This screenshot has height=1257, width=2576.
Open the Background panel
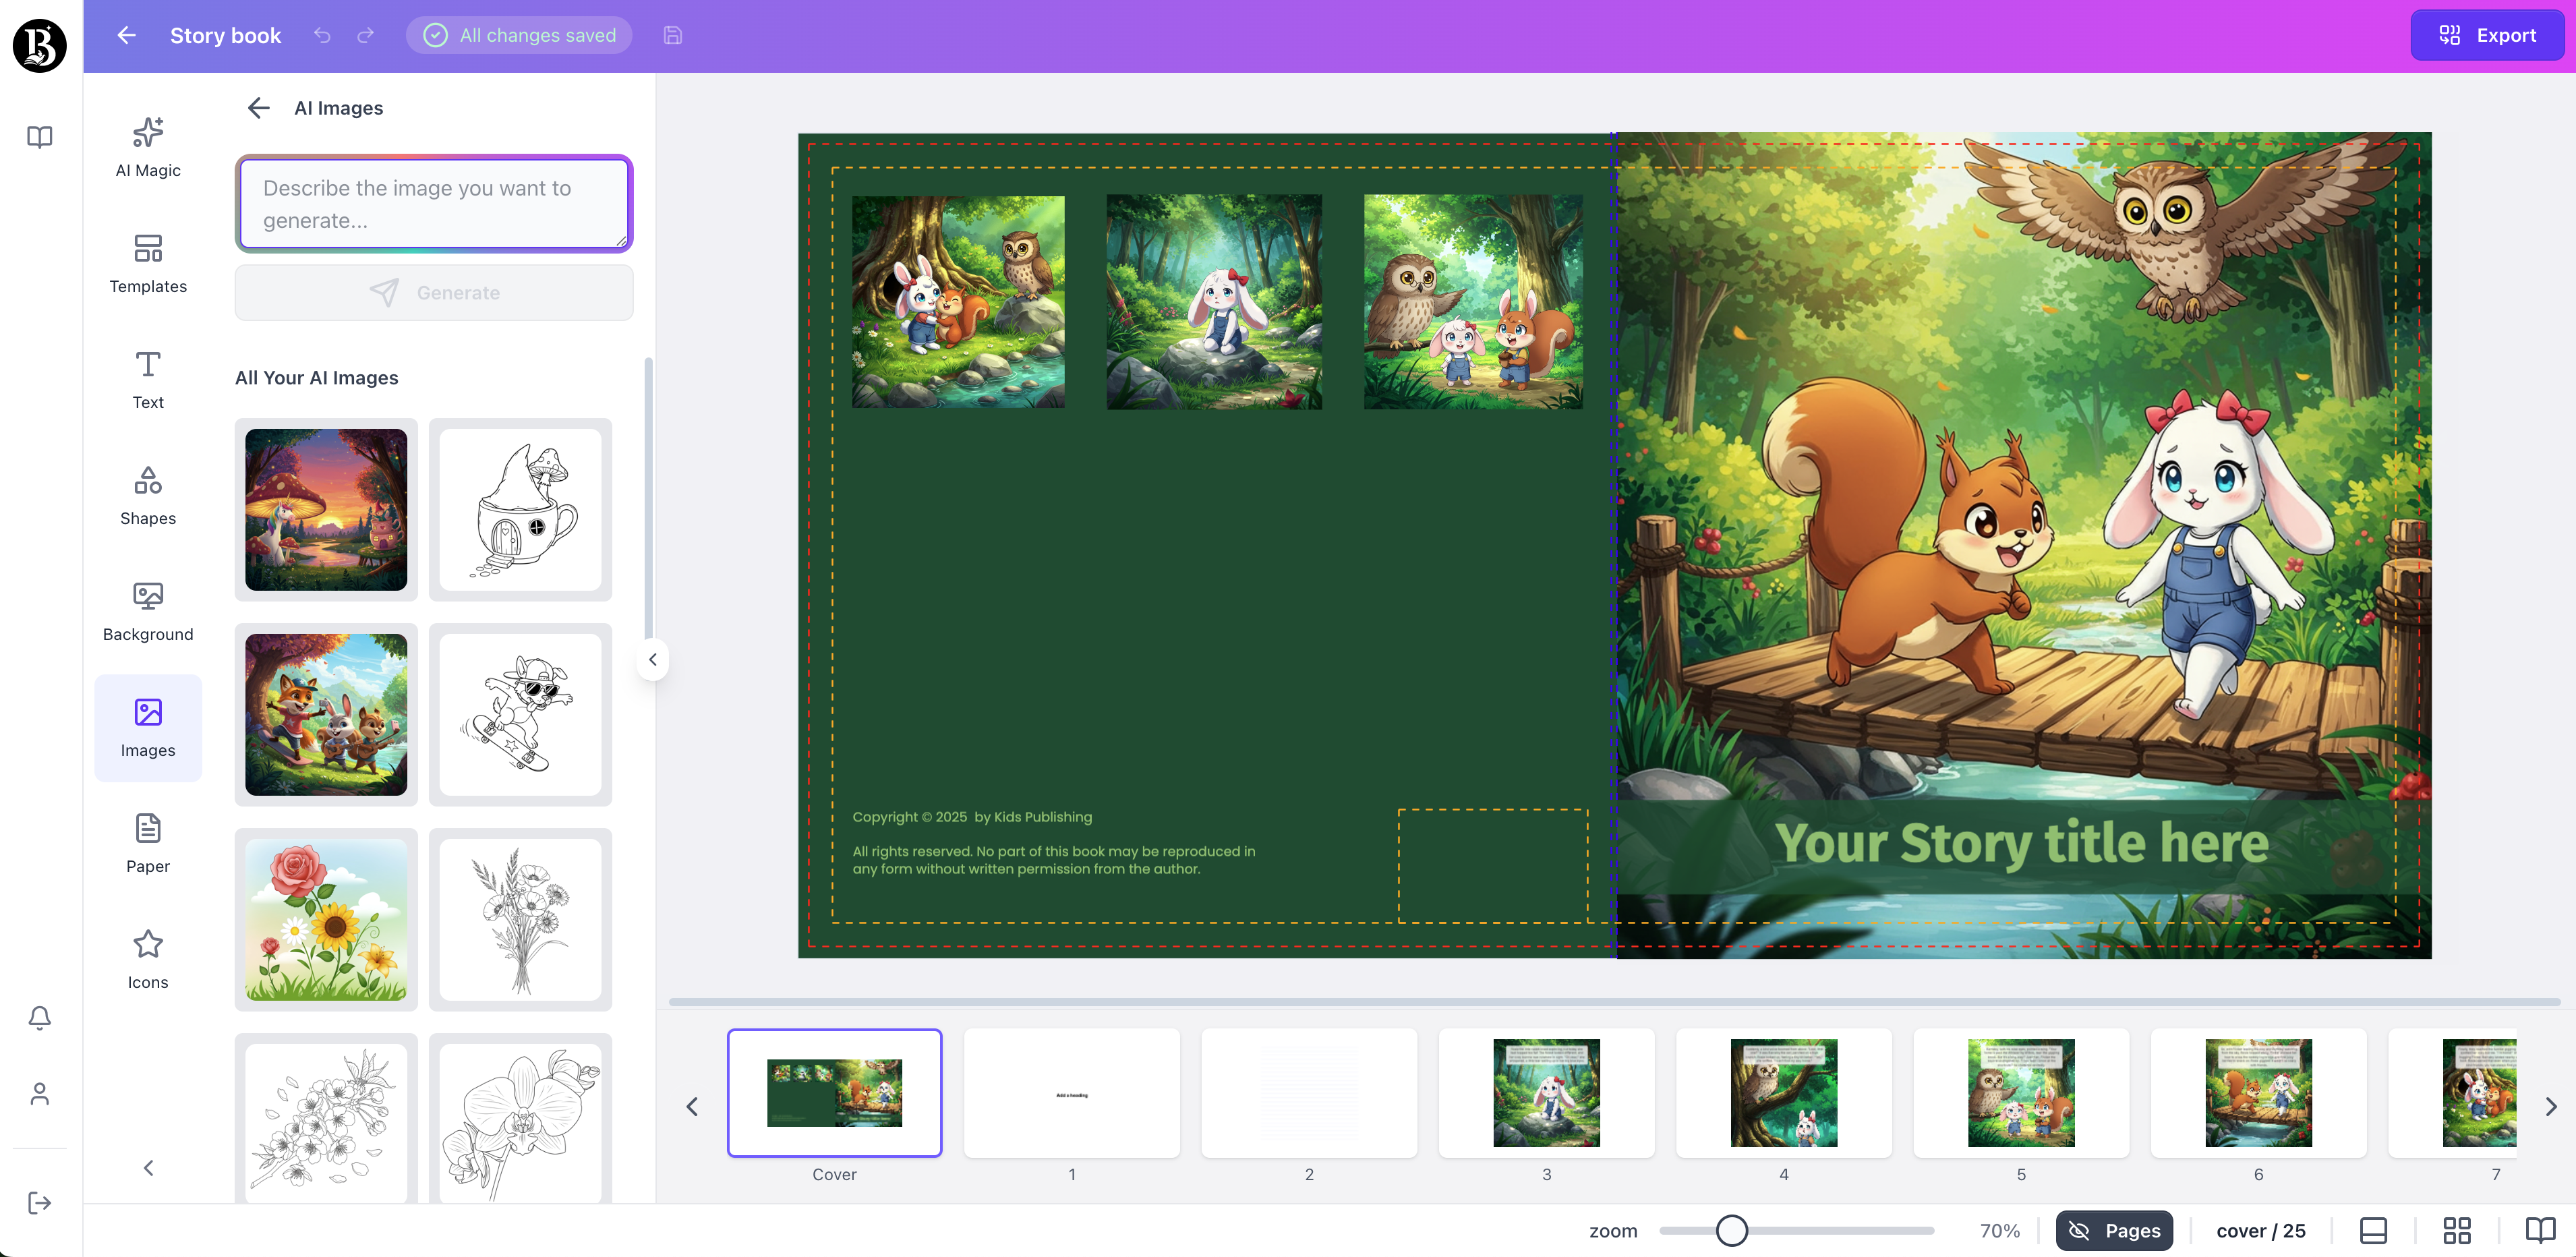[147, 610]
